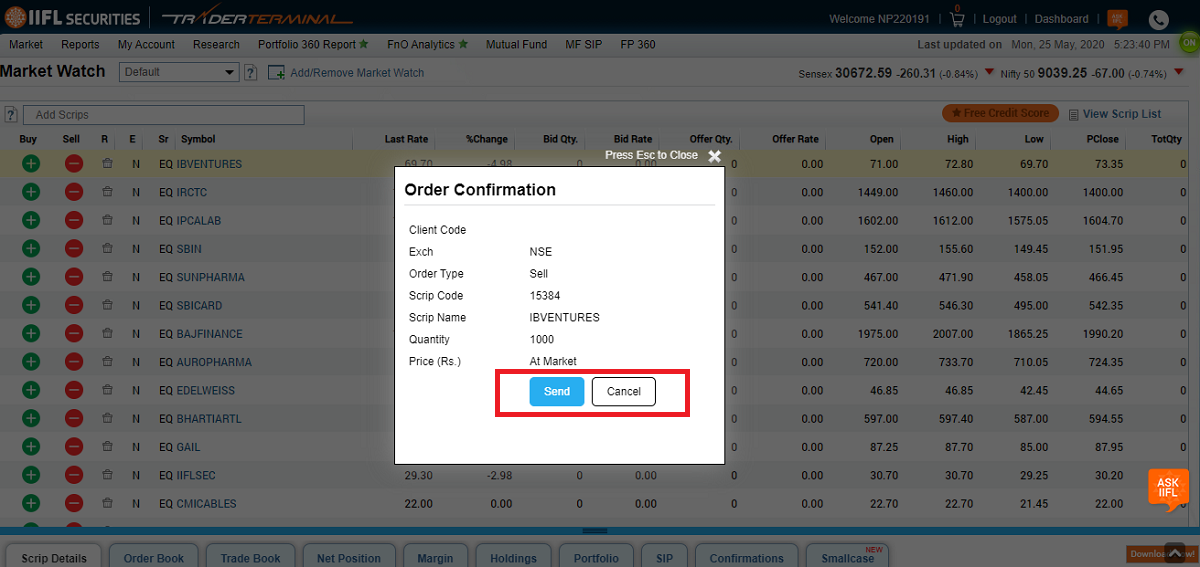
Task: Open the Market menu
Action: (x=26, y=44)
